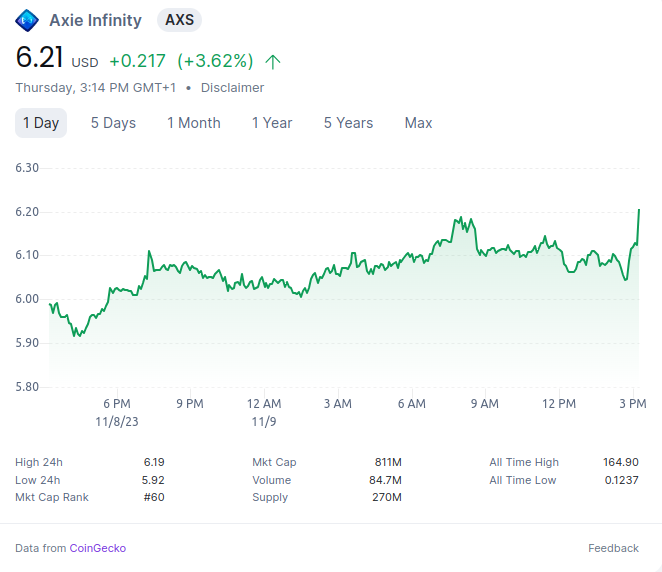
Task: Click the Mkt Cap label
Action: click(x=274, y=462)
